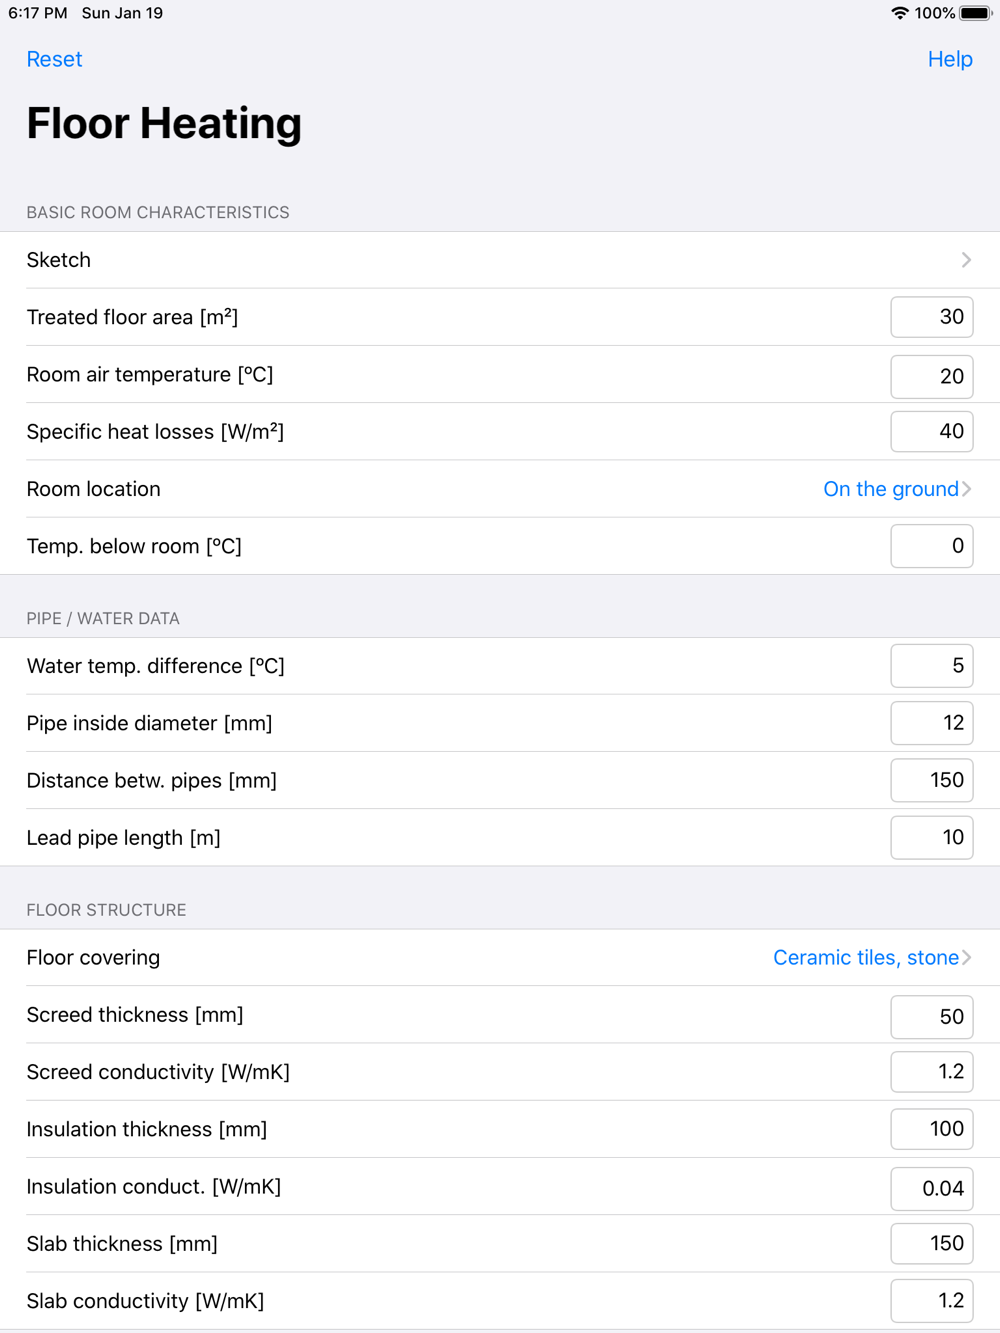Select Insulation conduct. field
The image size is (1000, 1333).
[931, 1188]
